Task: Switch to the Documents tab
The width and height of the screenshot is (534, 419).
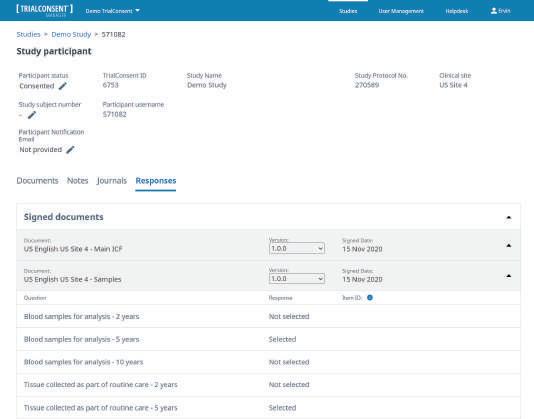Action: 37,181
